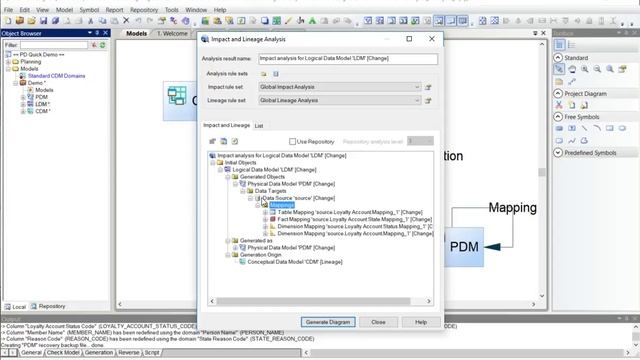Image resolution: width=640 pixels, height=360 pixels.
Task: Open the Lineage rule set dropdown
Action: pyautogui.click(x=417, y=100)
